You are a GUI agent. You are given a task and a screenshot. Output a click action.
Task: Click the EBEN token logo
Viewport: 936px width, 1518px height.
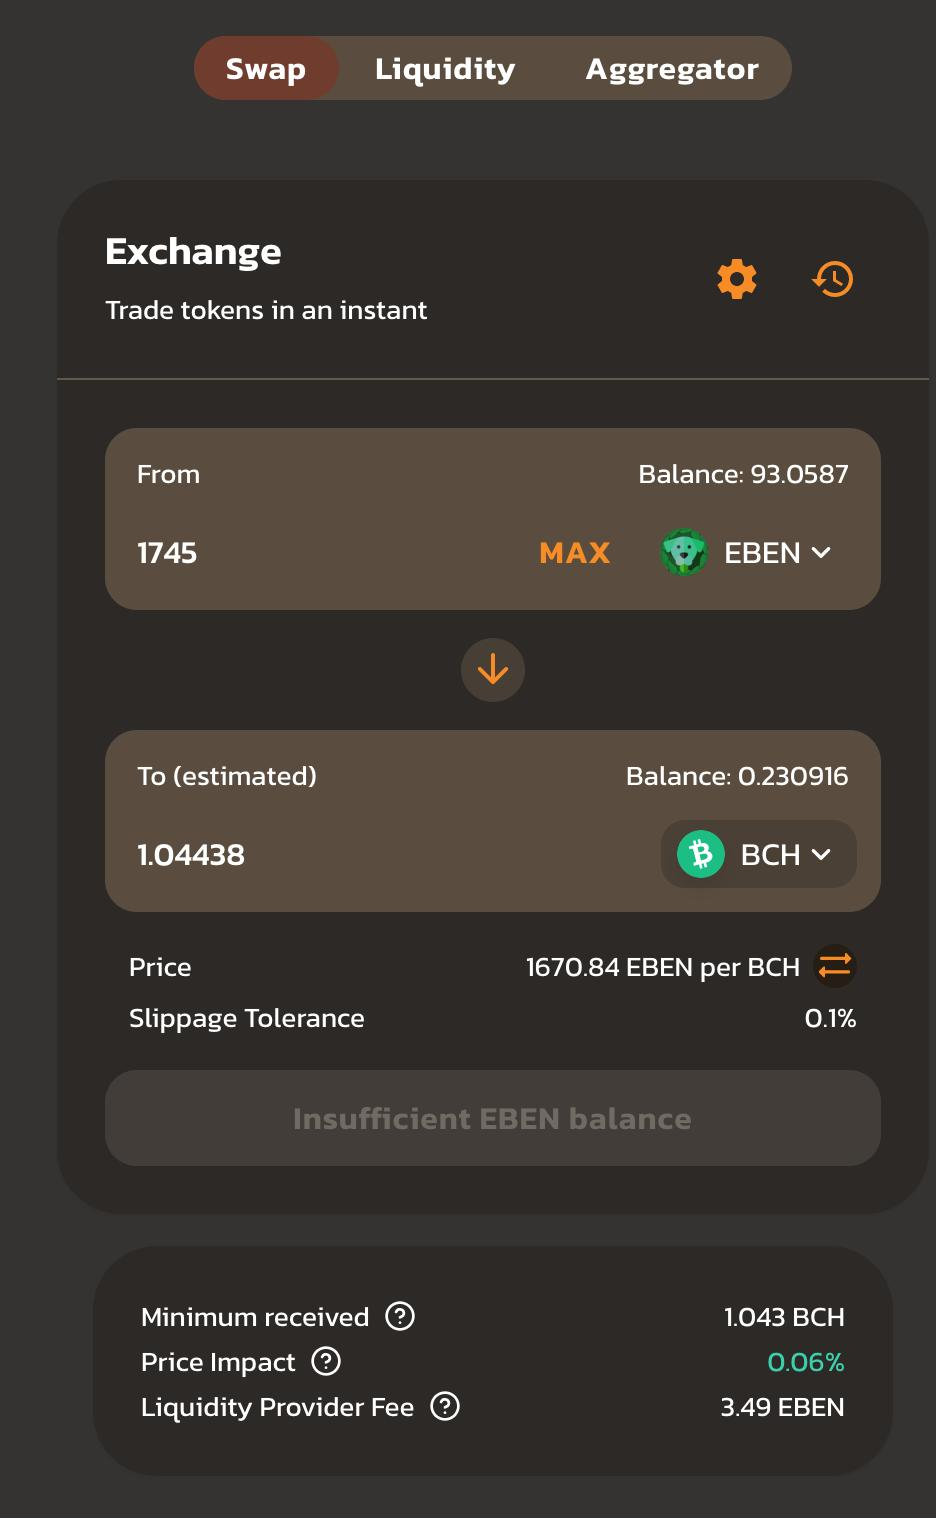tap(685, 552)
